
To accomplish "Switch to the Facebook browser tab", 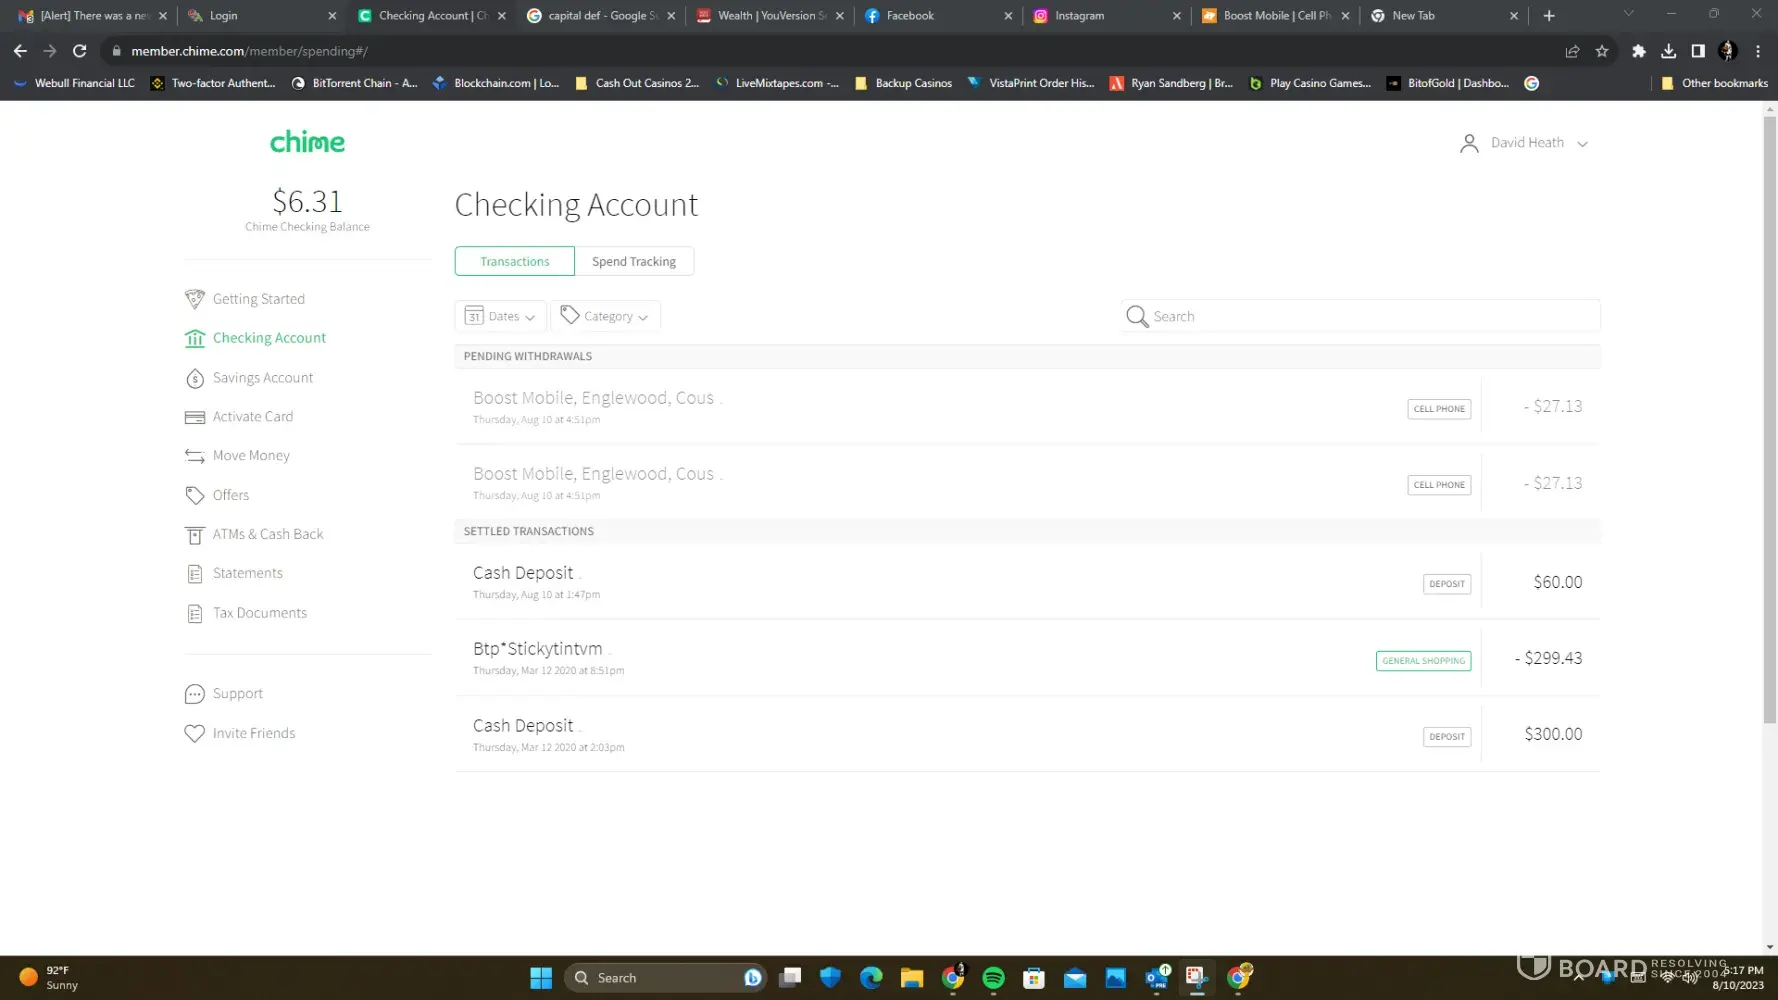I will point(937,16).
